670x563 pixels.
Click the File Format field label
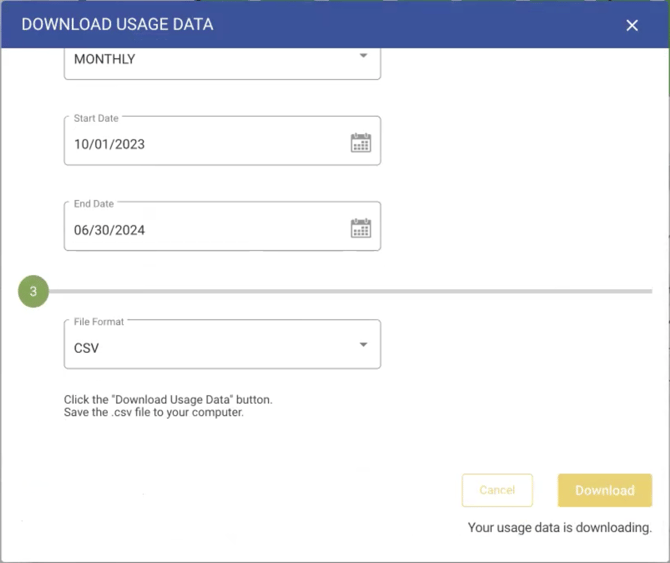pos(98,321)
